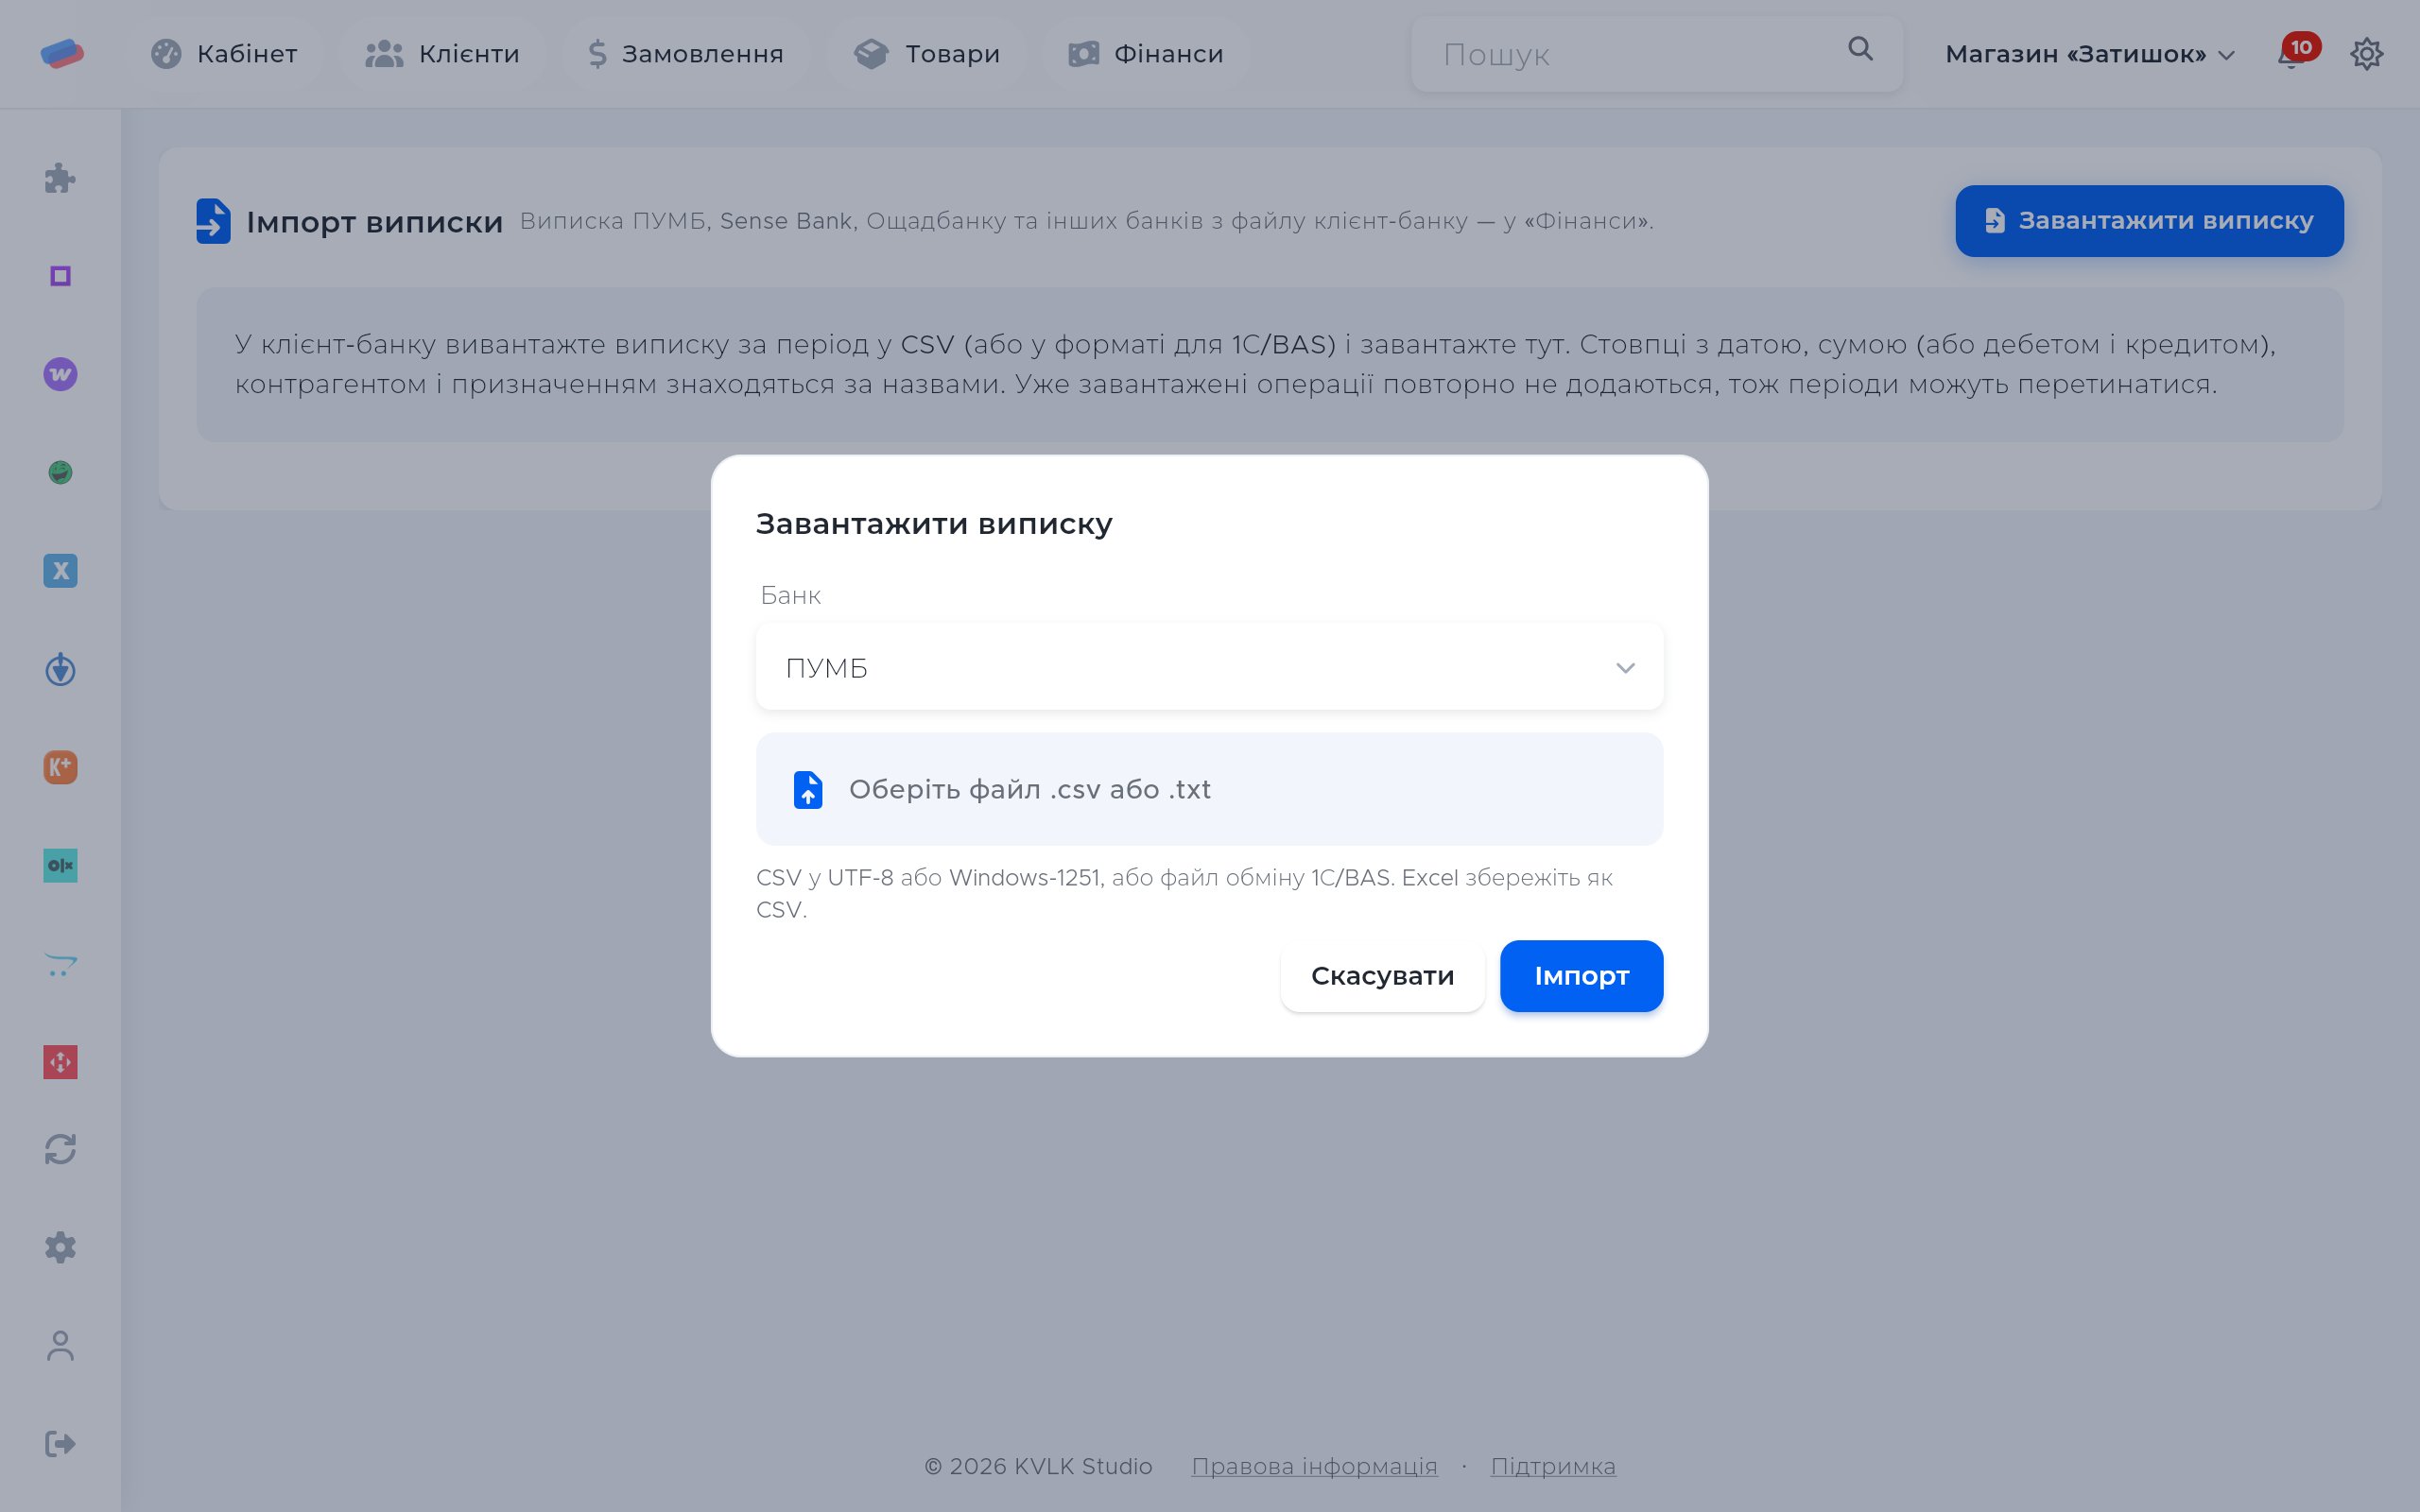Select the purple square icon in the sidebar
2420x1512 pixels.
coord(60,276)
